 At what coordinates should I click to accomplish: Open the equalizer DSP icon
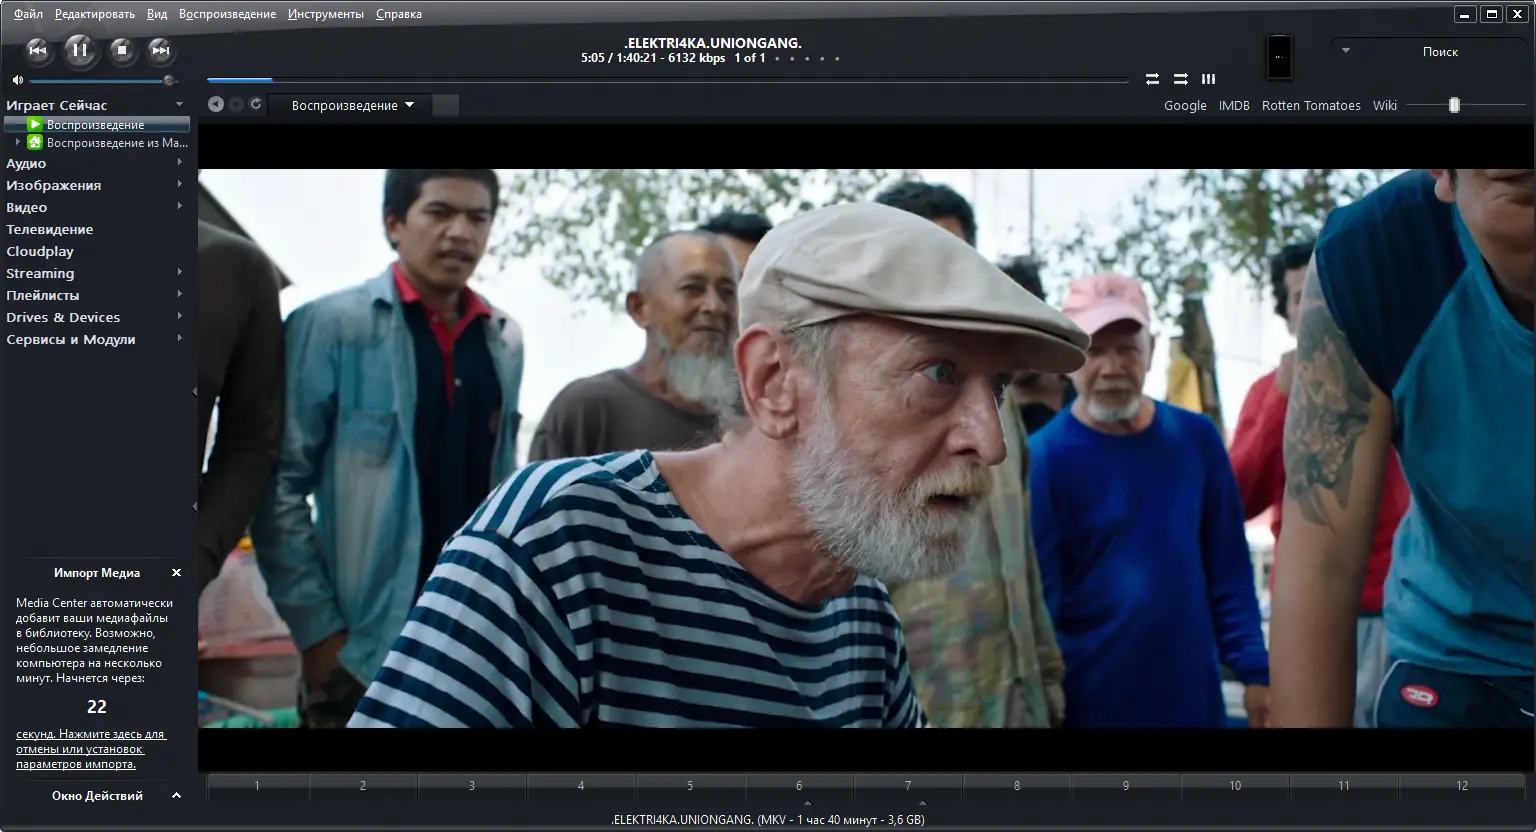point(1208,79)
